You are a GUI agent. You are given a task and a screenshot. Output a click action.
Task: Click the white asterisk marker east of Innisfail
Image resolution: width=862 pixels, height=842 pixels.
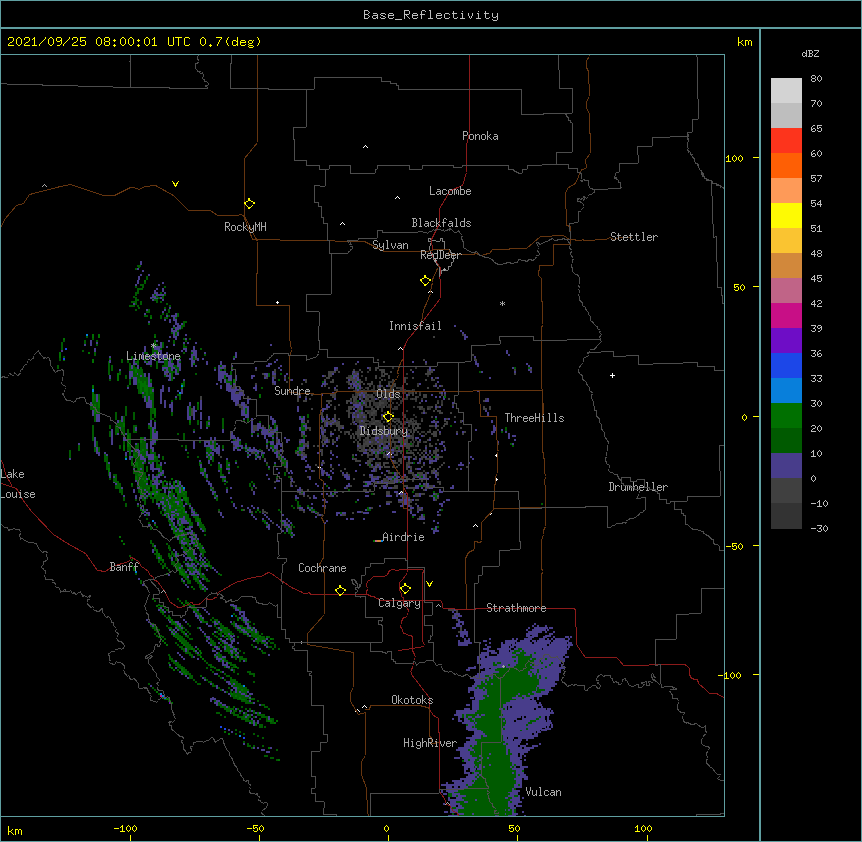502,303
